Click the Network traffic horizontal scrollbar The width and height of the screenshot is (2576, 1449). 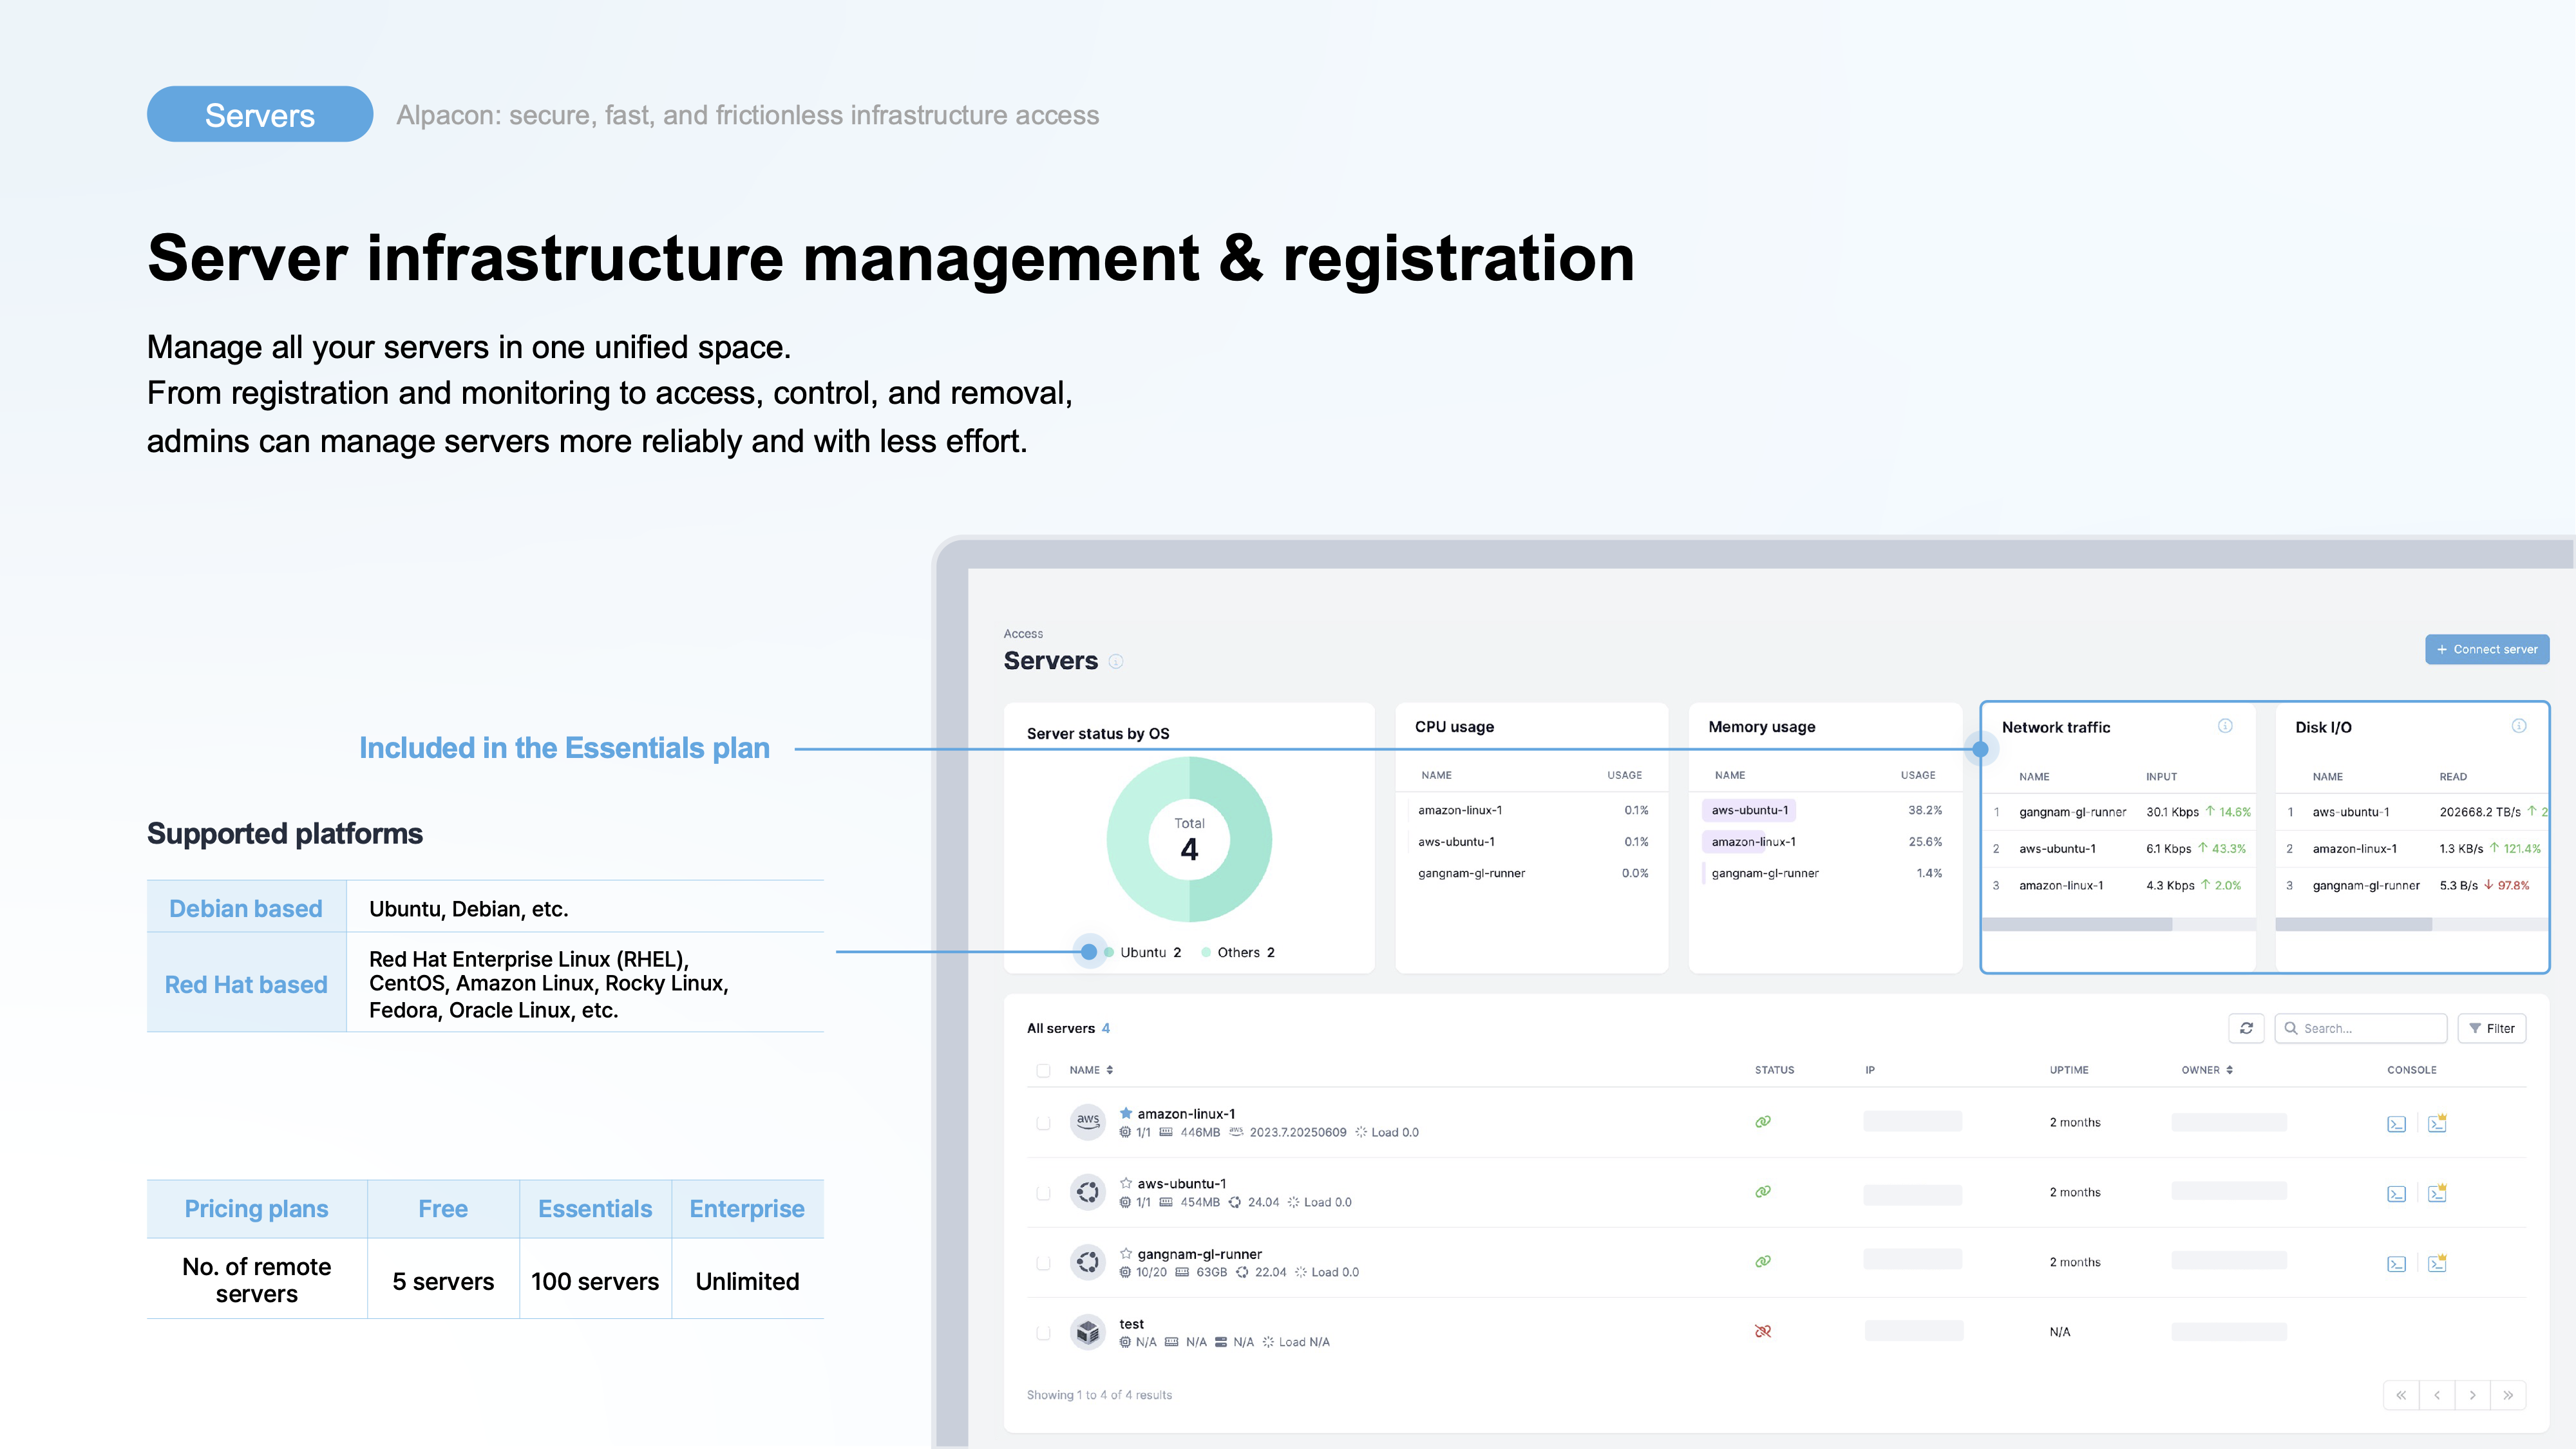tap(2076, 925)
